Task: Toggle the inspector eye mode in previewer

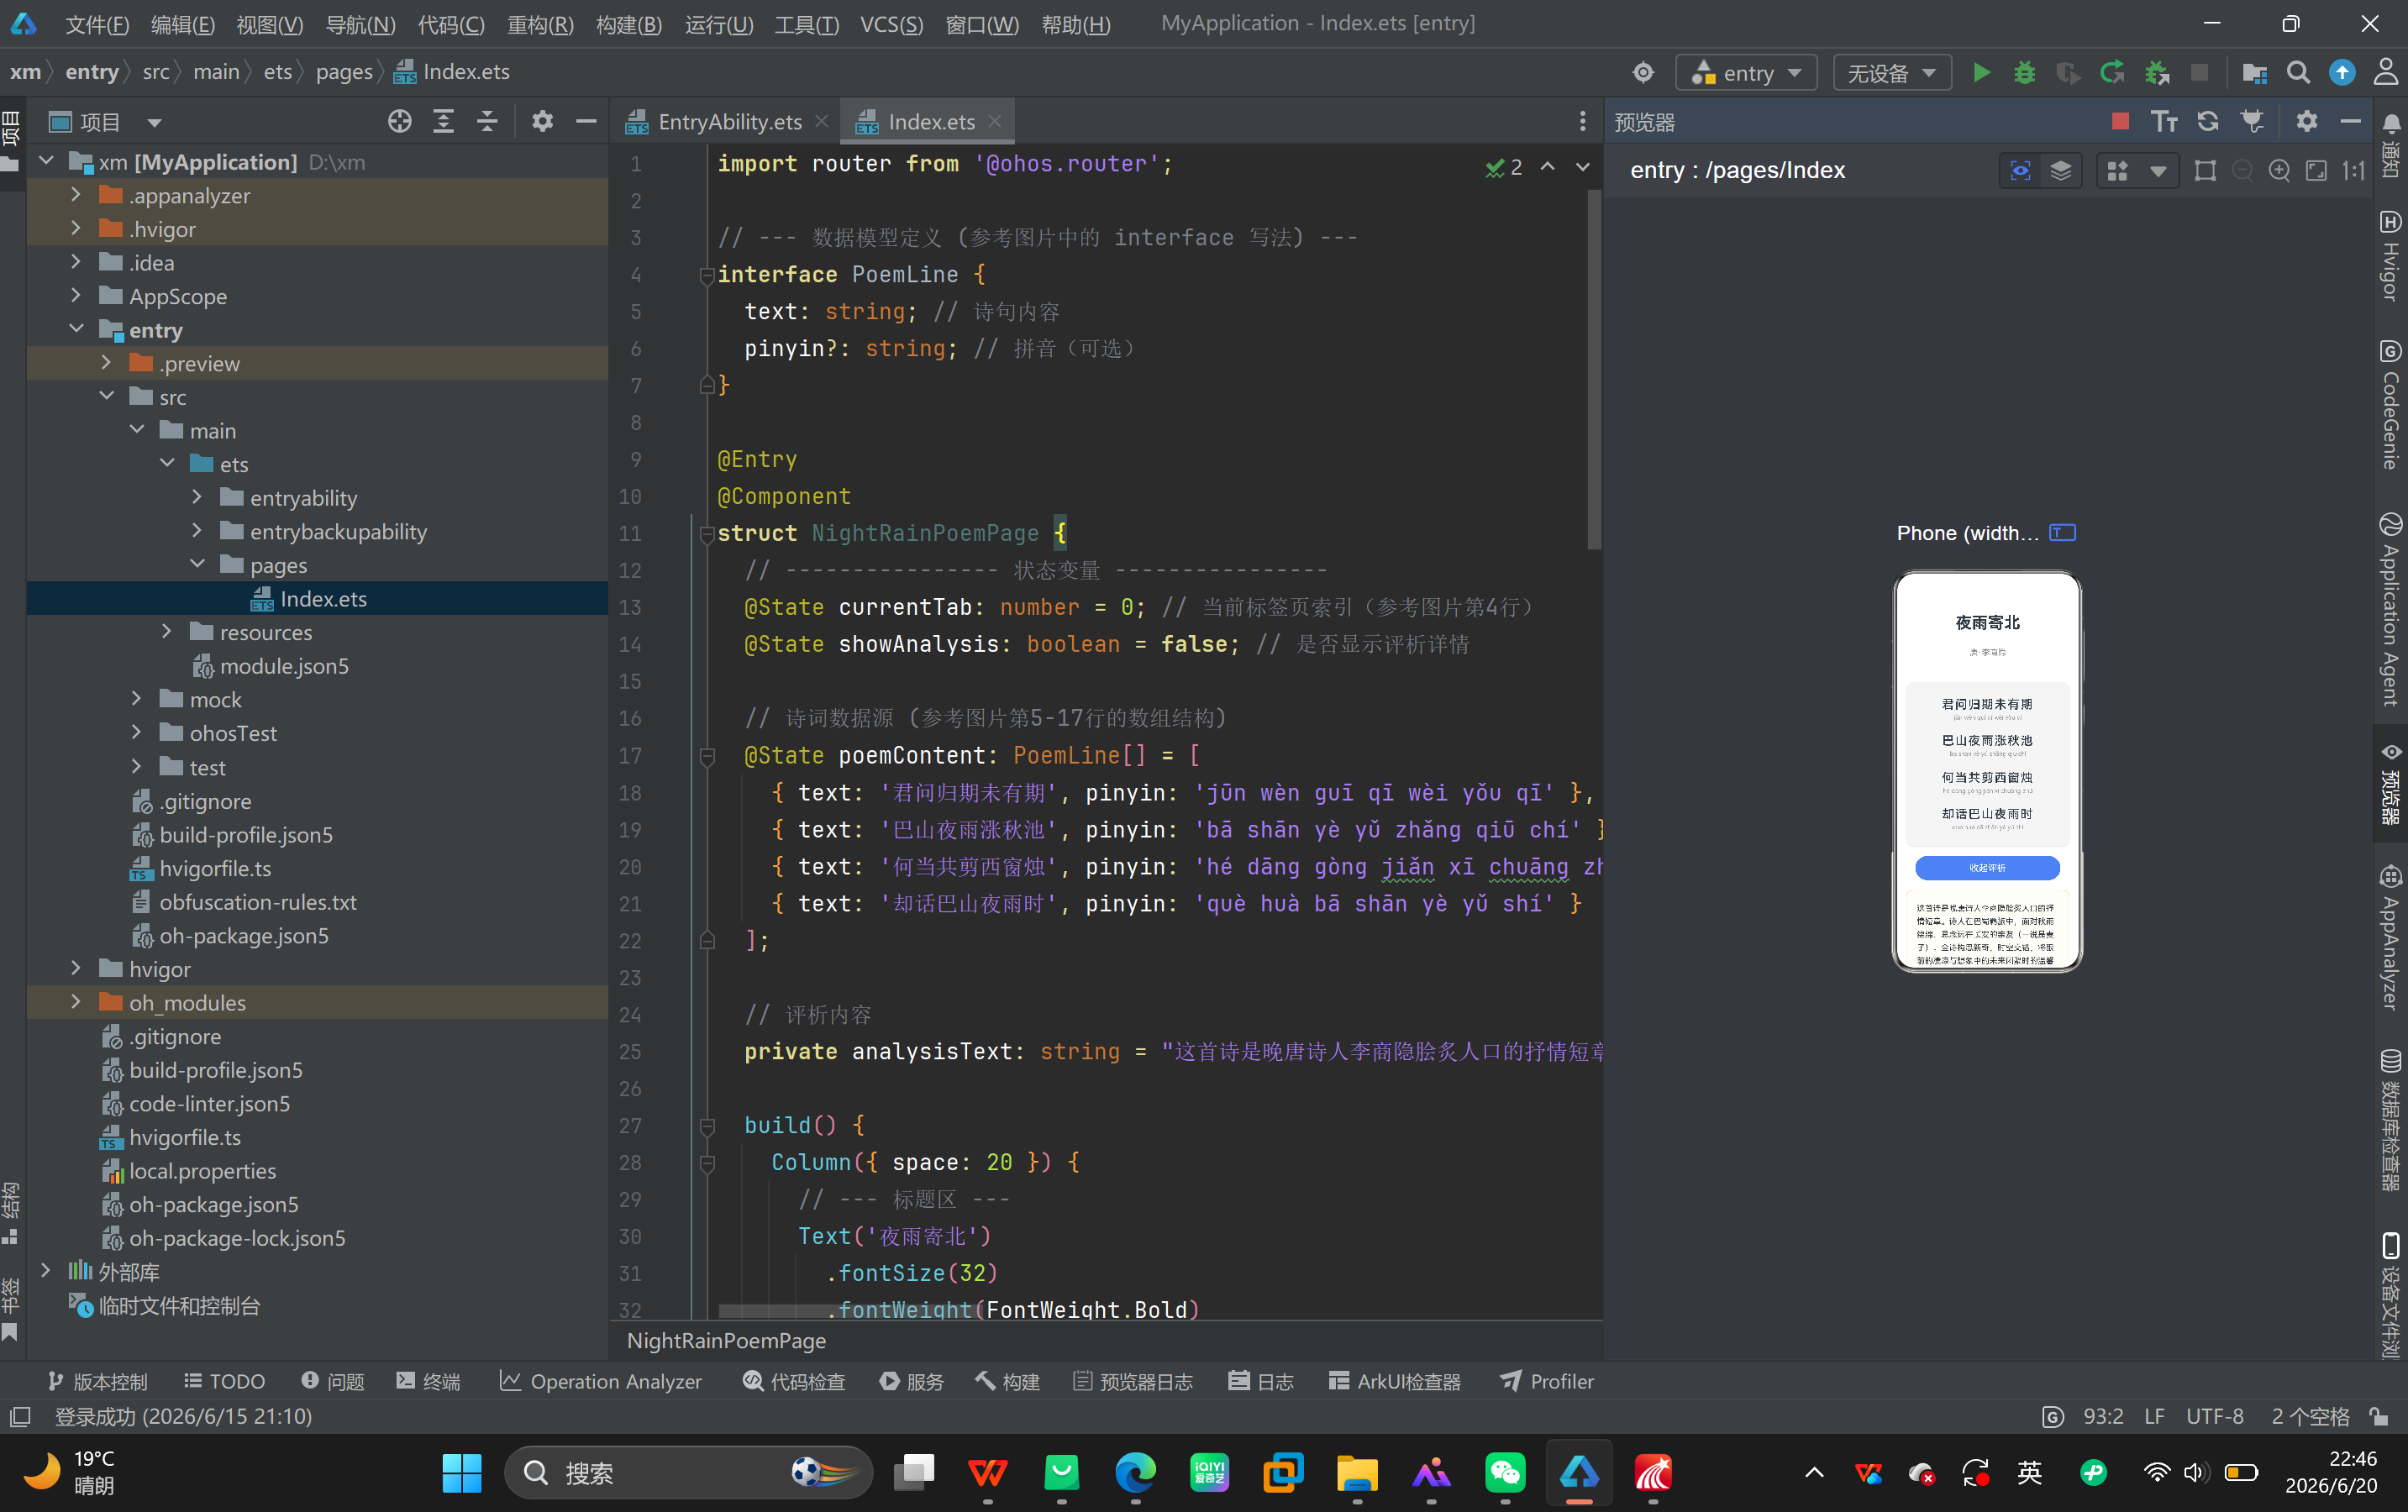Action: pos(2020,170)
